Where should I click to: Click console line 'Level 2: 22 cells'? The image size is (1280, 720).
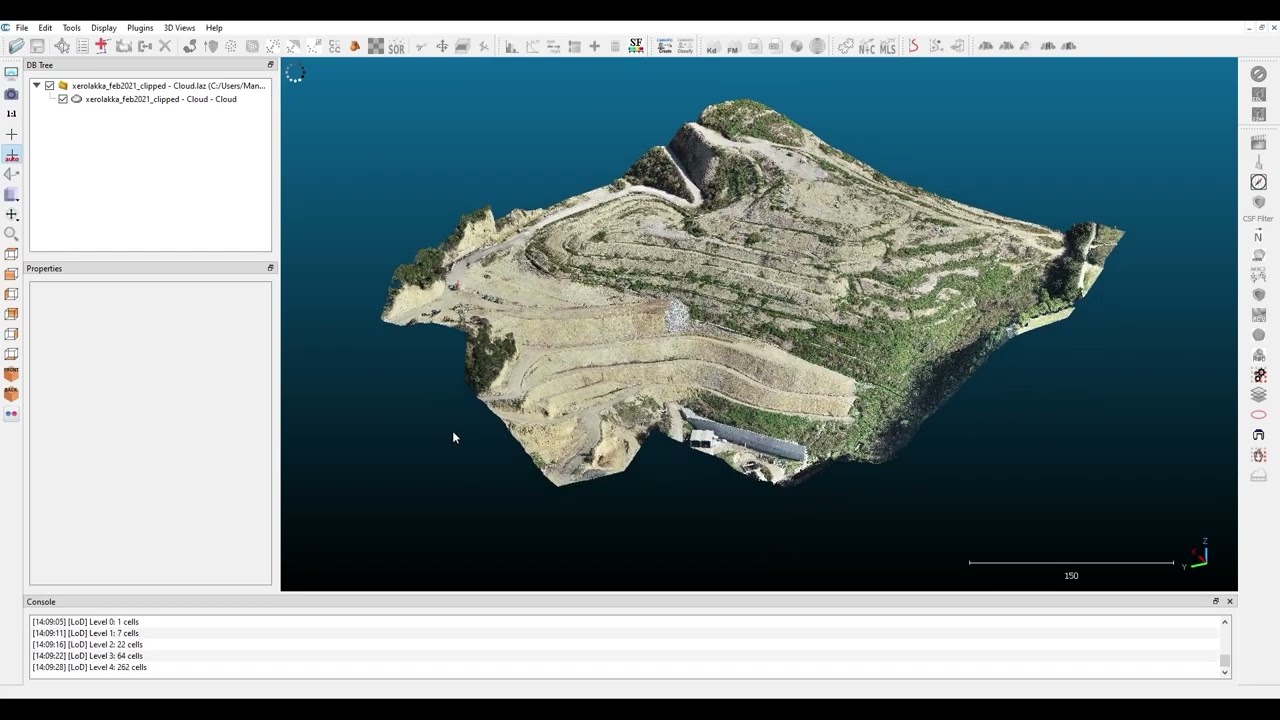(87, 644)
